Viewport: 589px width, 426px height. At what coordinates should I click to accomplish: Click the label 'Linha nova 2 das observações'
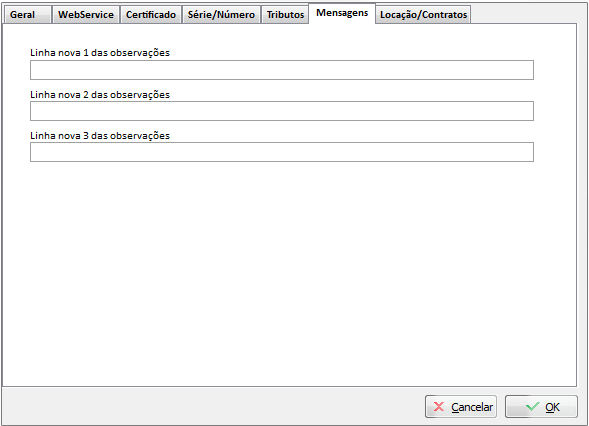click(x=100, y=95)
